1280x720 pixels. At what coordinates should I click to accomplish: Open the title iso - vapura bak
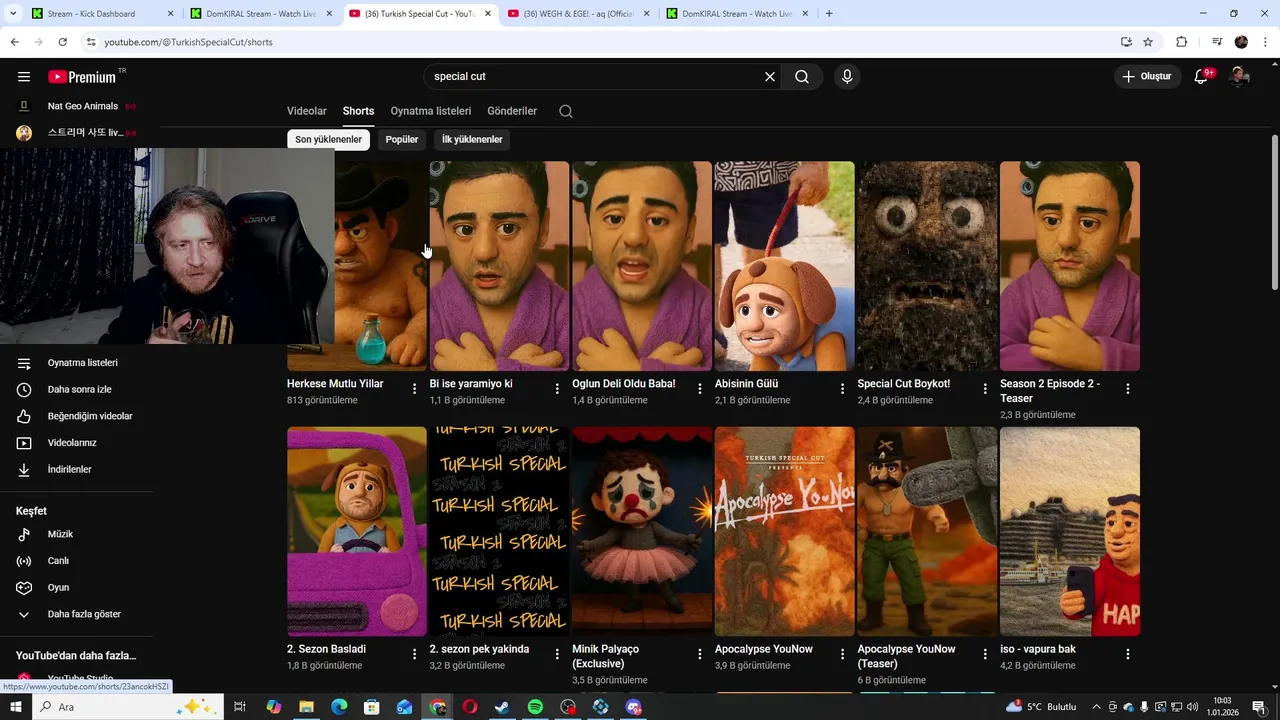[1038, 649]
